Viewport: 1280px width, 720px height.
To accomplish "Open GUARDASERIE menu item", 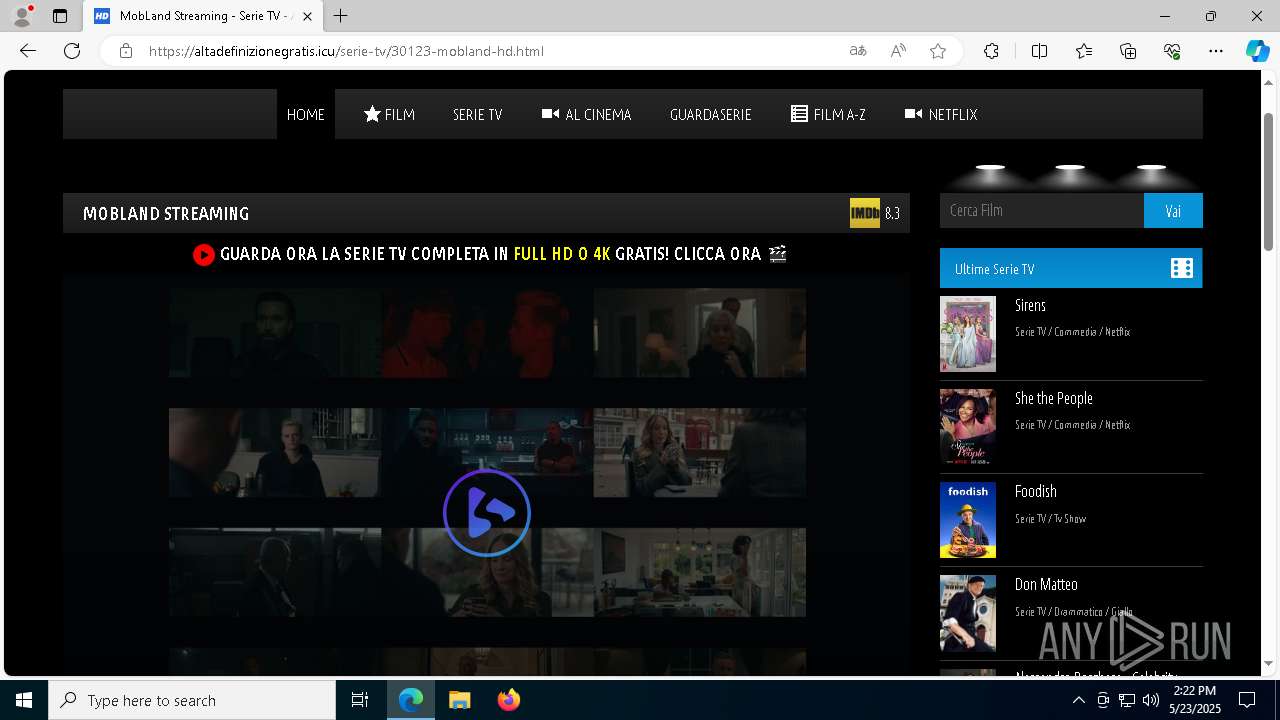I will coord(711,114).
